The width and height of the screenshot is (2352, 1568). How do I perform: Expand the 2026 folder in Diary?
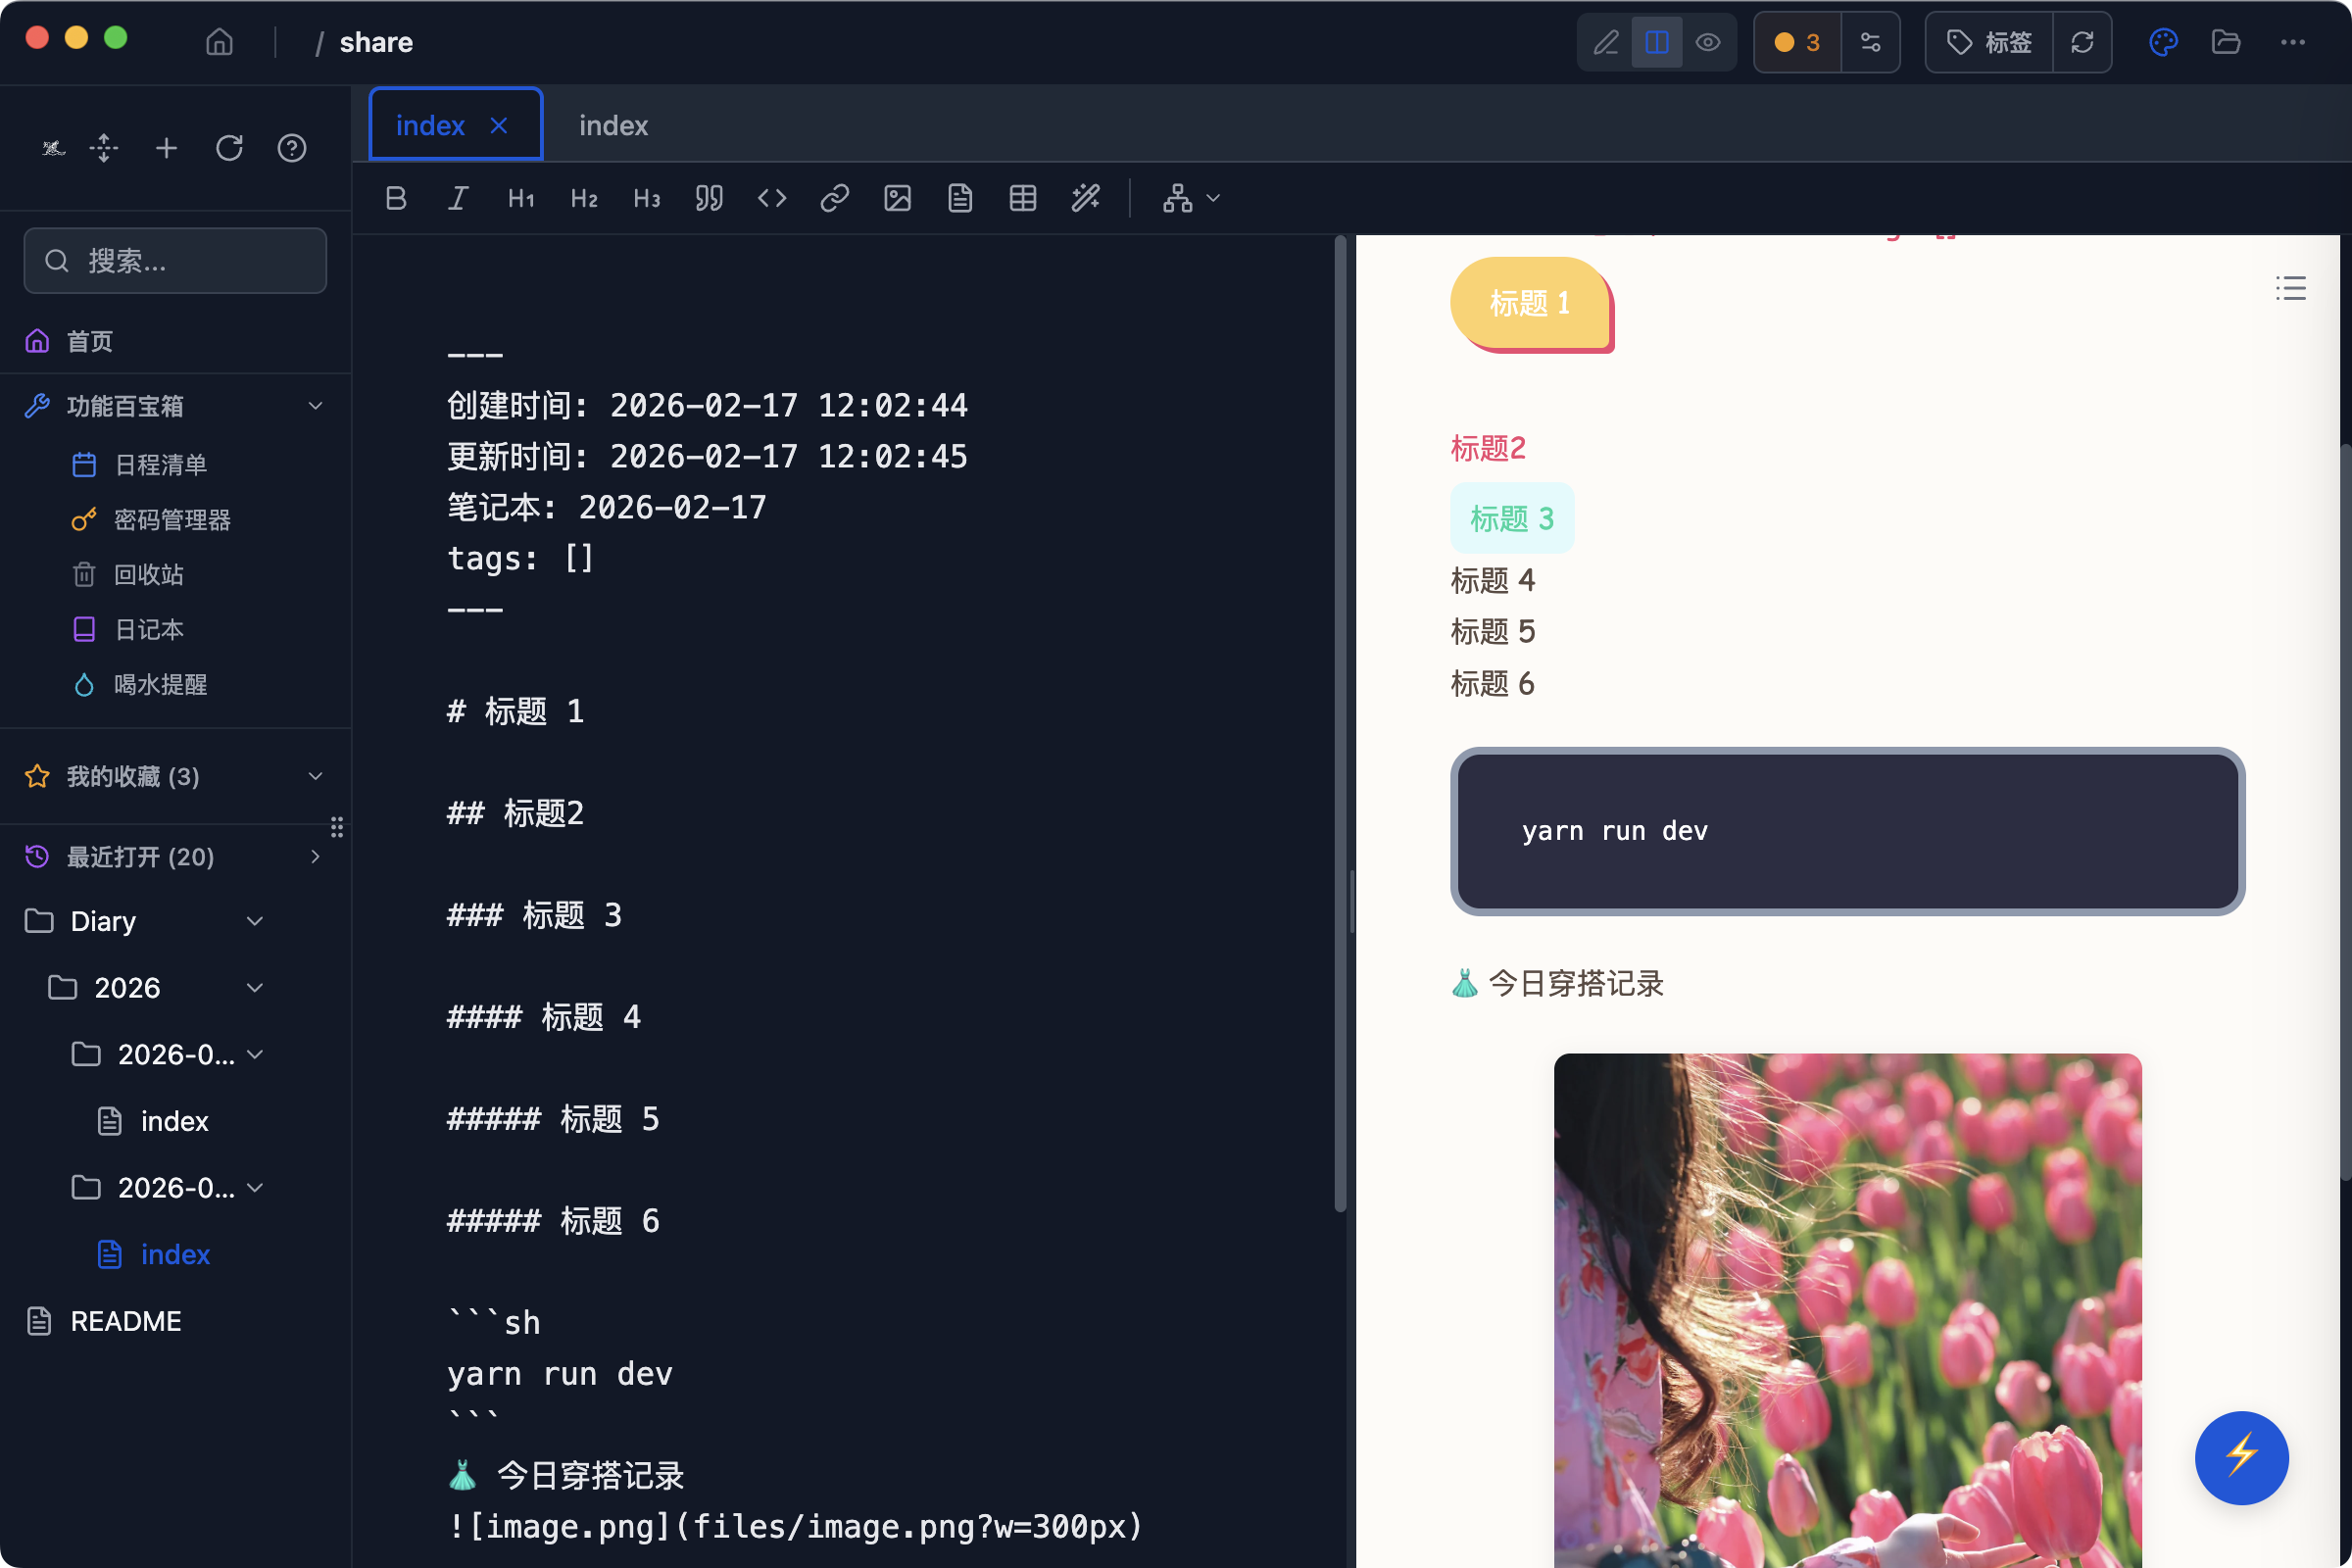click(x=255, y=987)
